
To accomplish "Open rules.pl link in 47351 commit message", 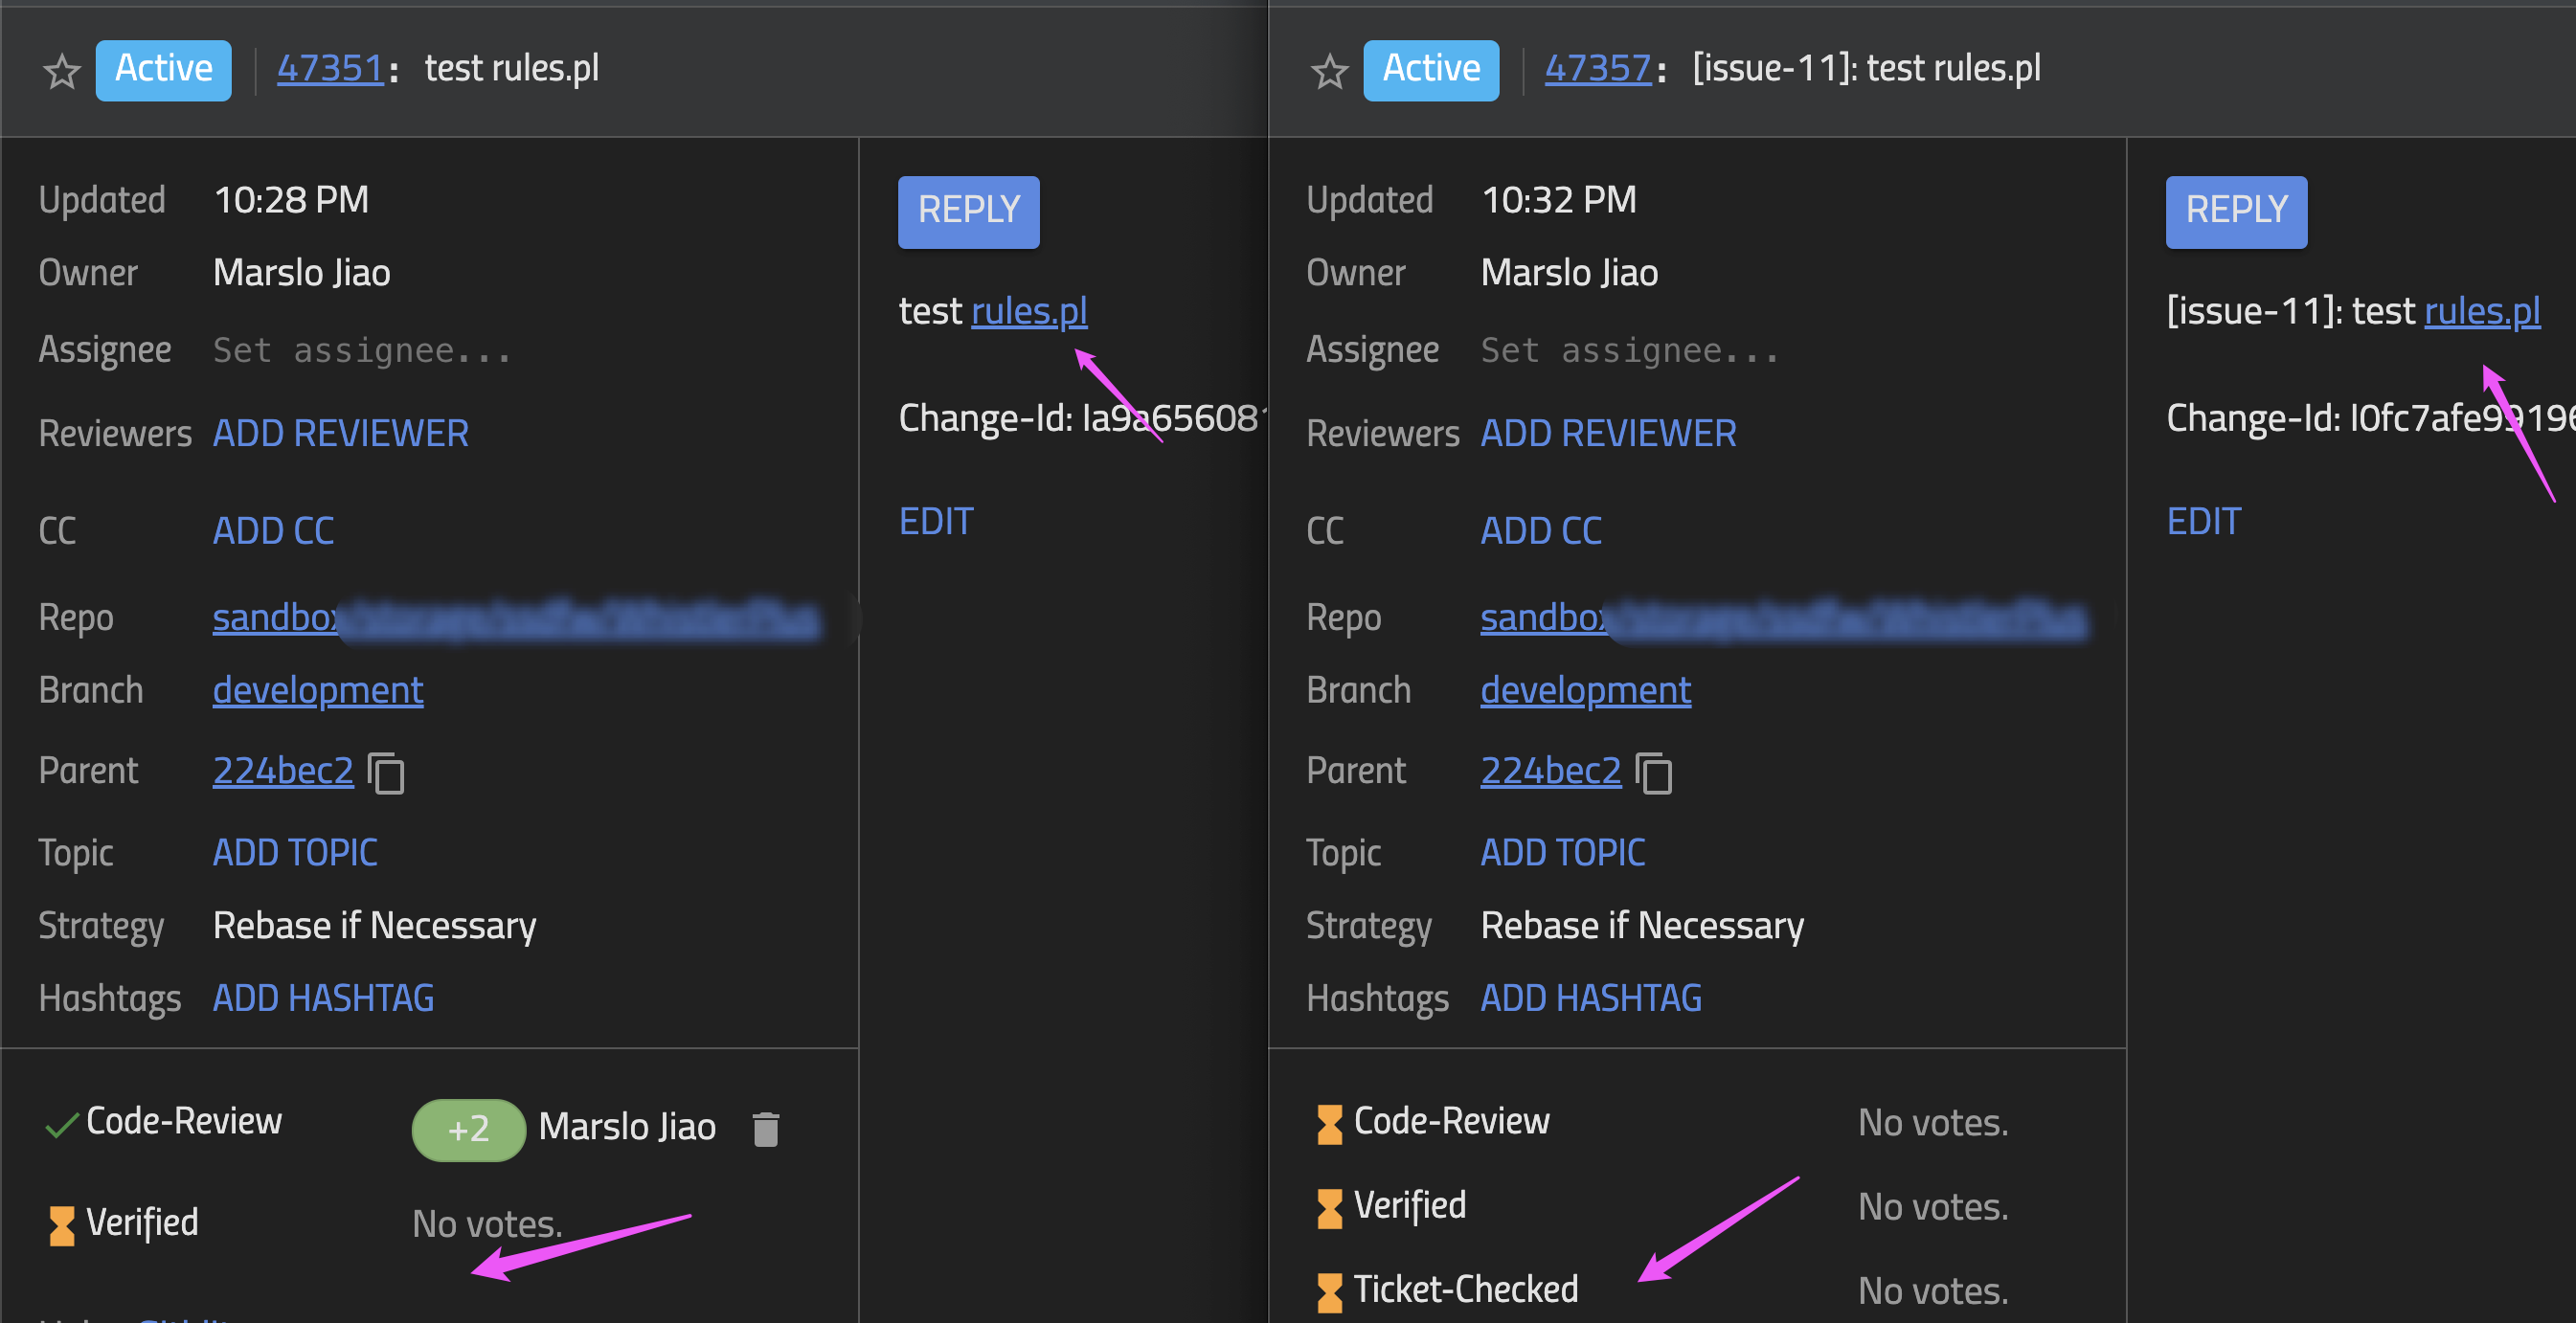I will pos(1029,311).
